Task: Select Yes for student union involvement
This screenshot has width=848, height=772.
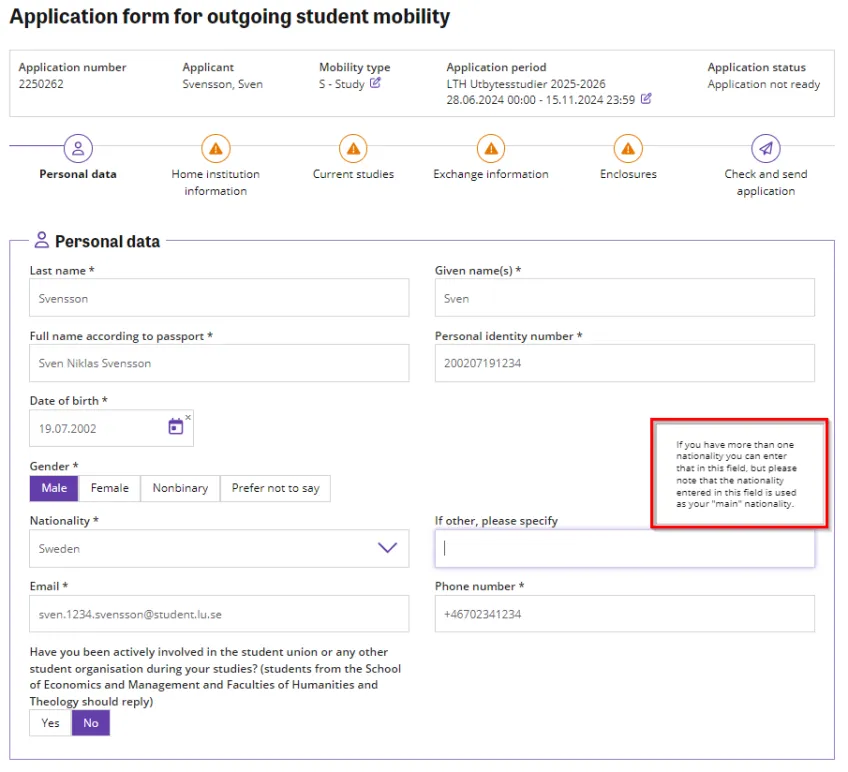Action: coord(49,722)
